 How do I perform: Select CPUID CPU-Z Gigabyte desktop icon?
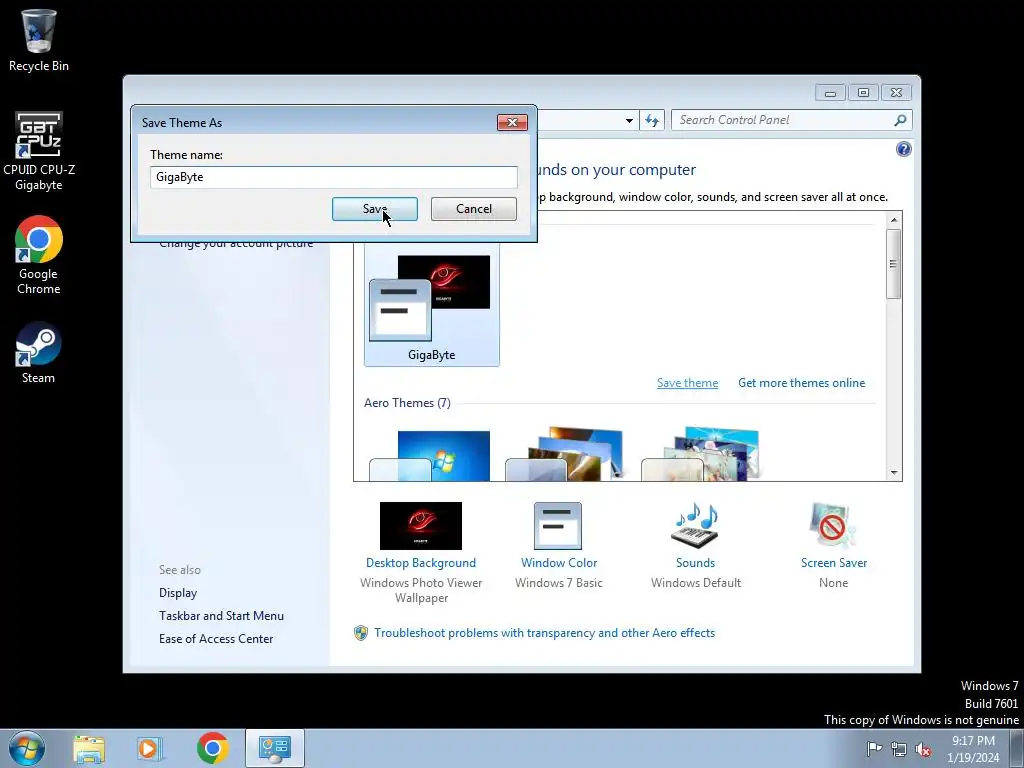coord(39,152)
